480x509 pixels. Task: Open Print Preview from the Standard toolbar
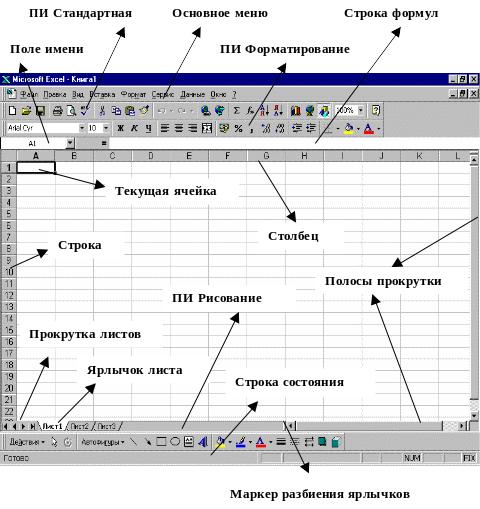click(71, 111)
